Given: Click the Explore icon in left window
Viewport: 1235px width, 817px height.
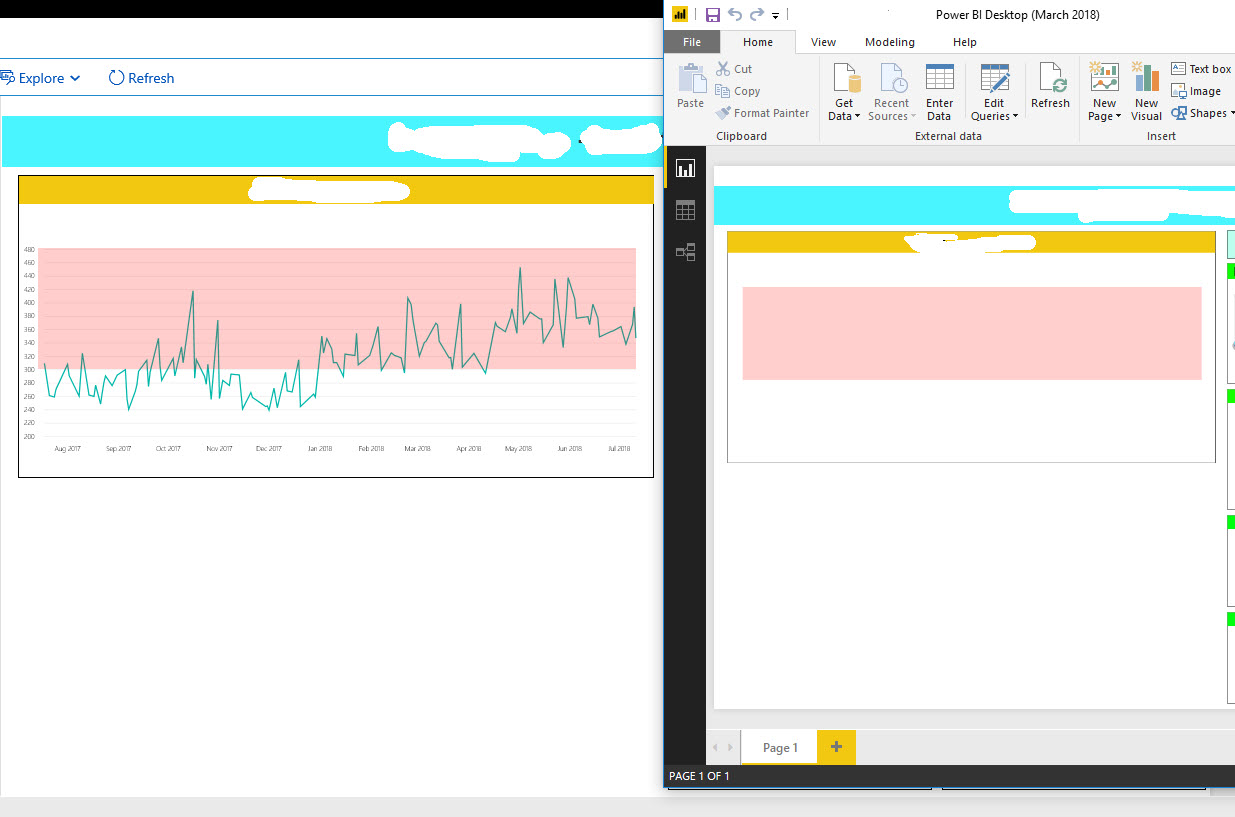Looking at the screenshot, I should click(x=6, y=78).
